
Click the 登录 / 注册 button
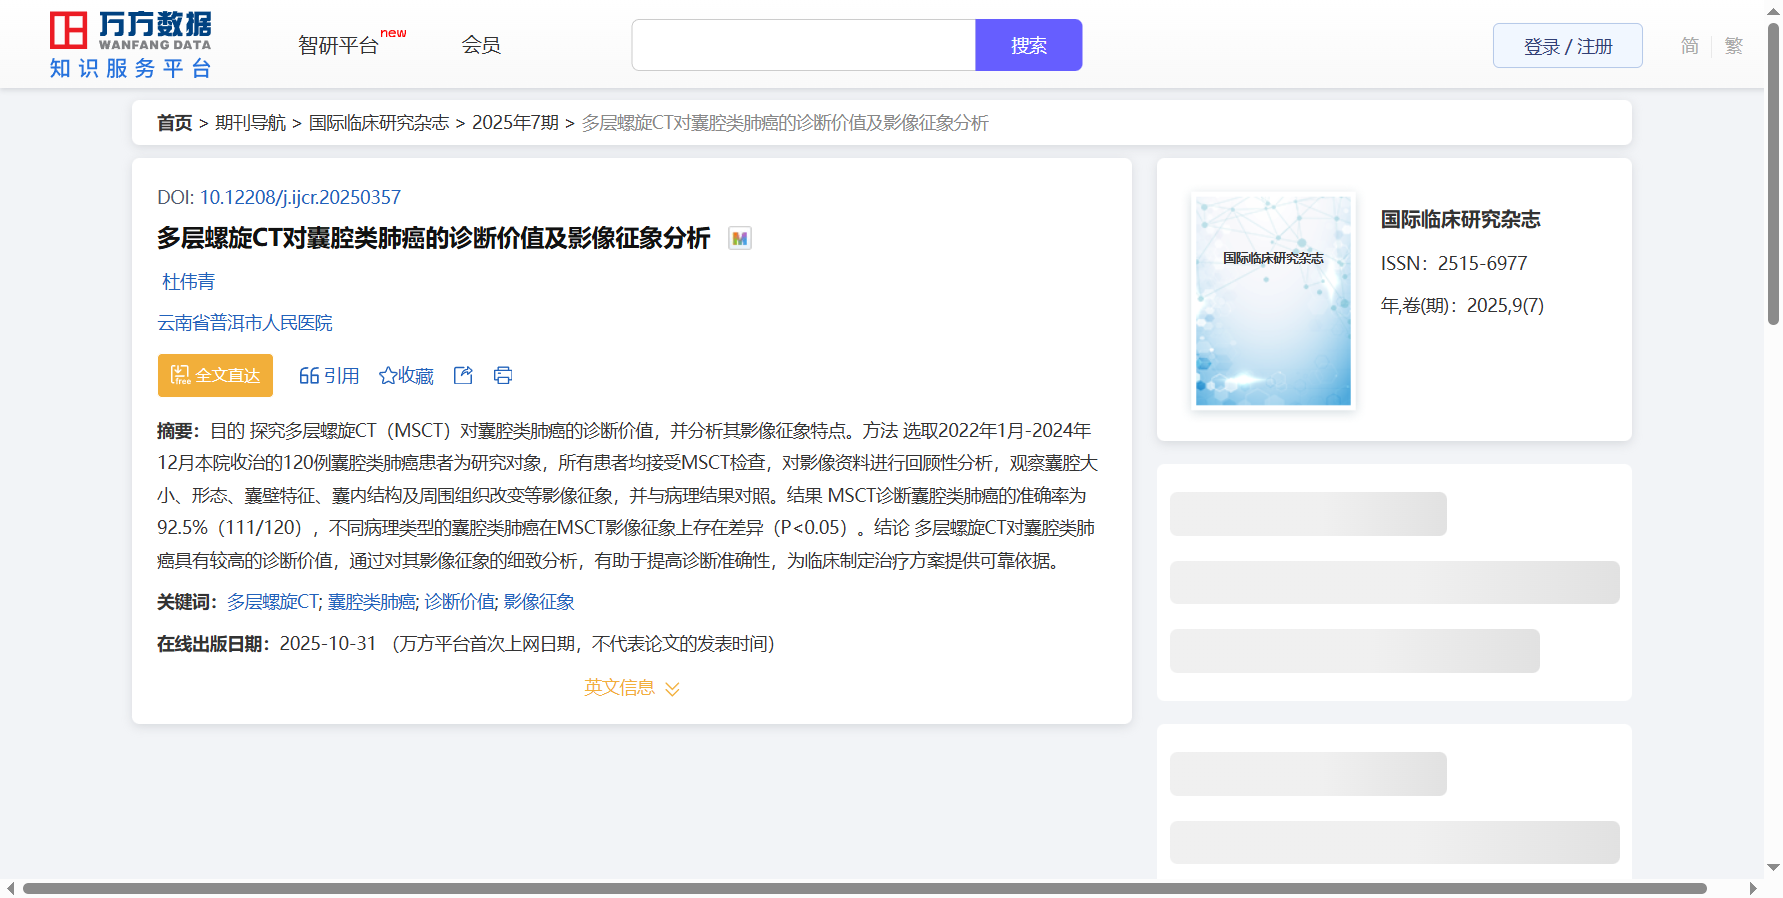coord(1567,46)
